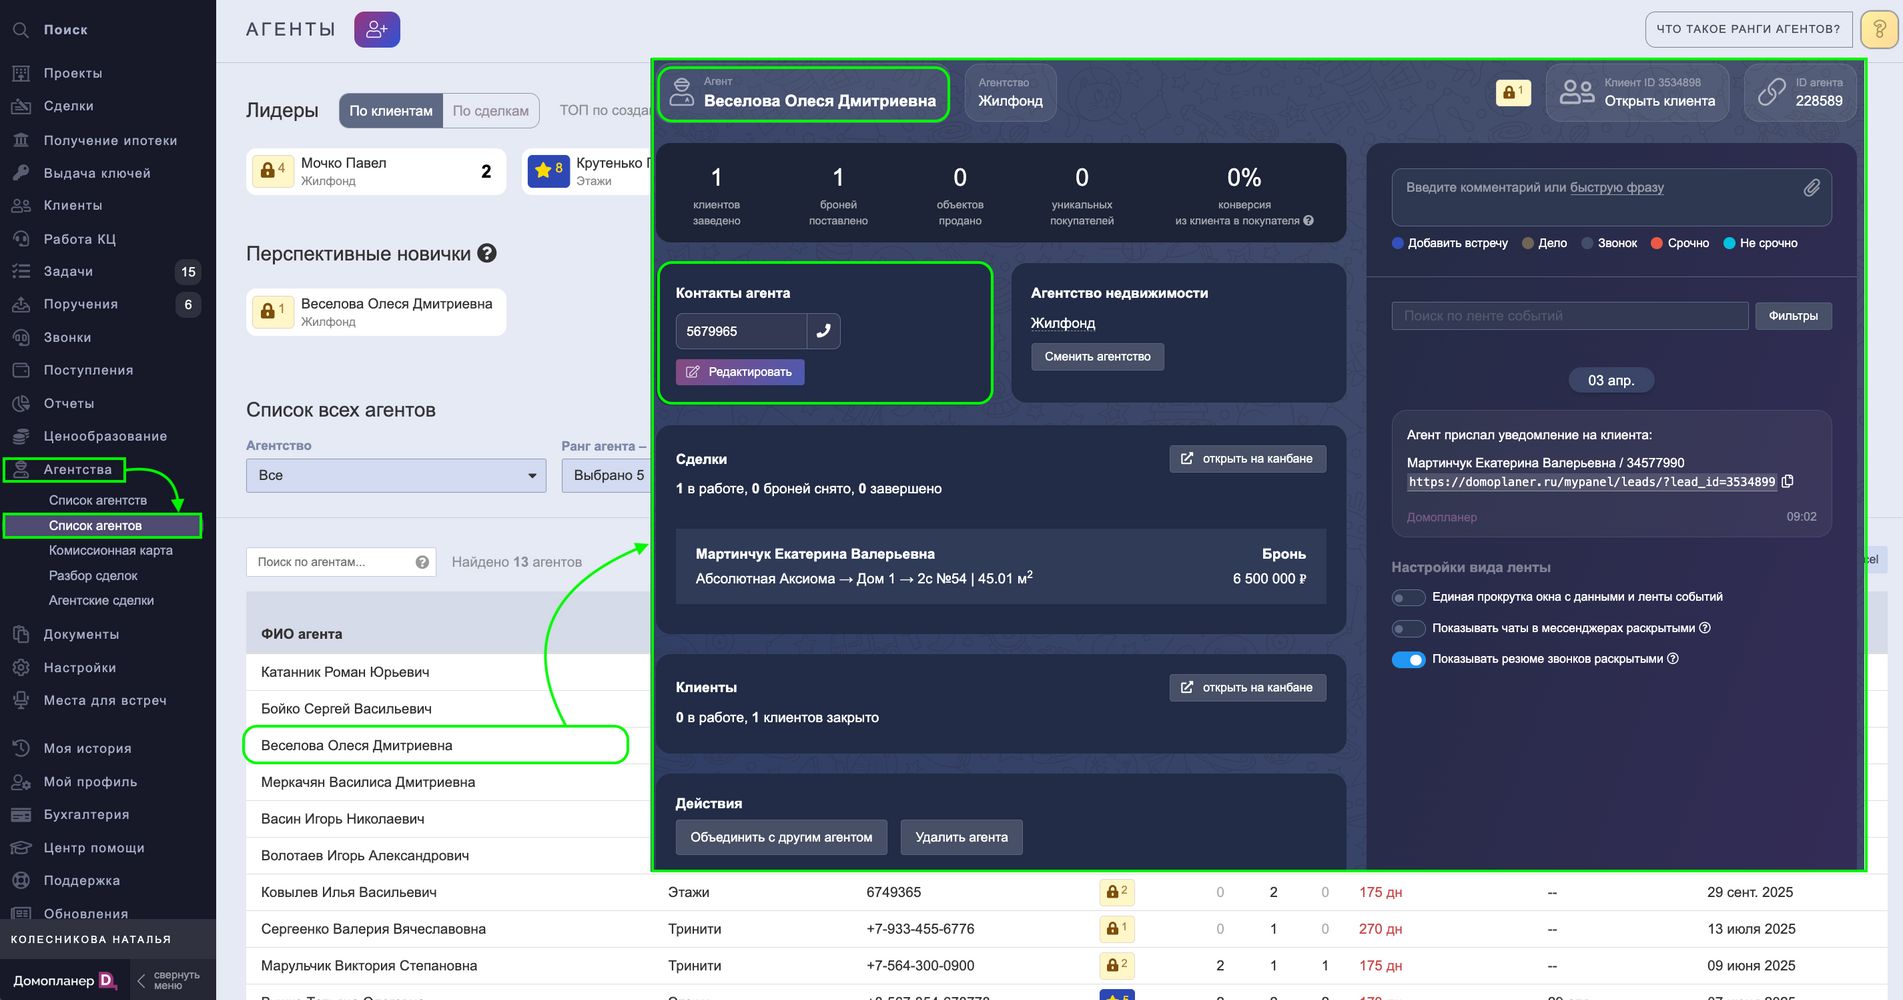
Task: Click the phone call icon next to 5679965
Action: [x=823, y=331]
